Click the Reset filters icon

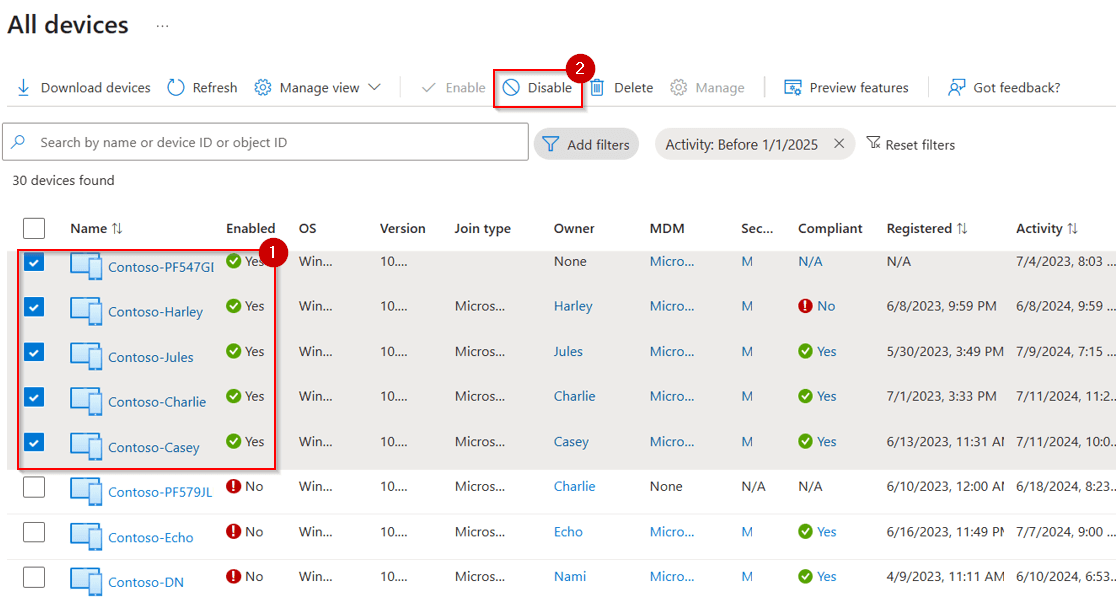[872, 143]
